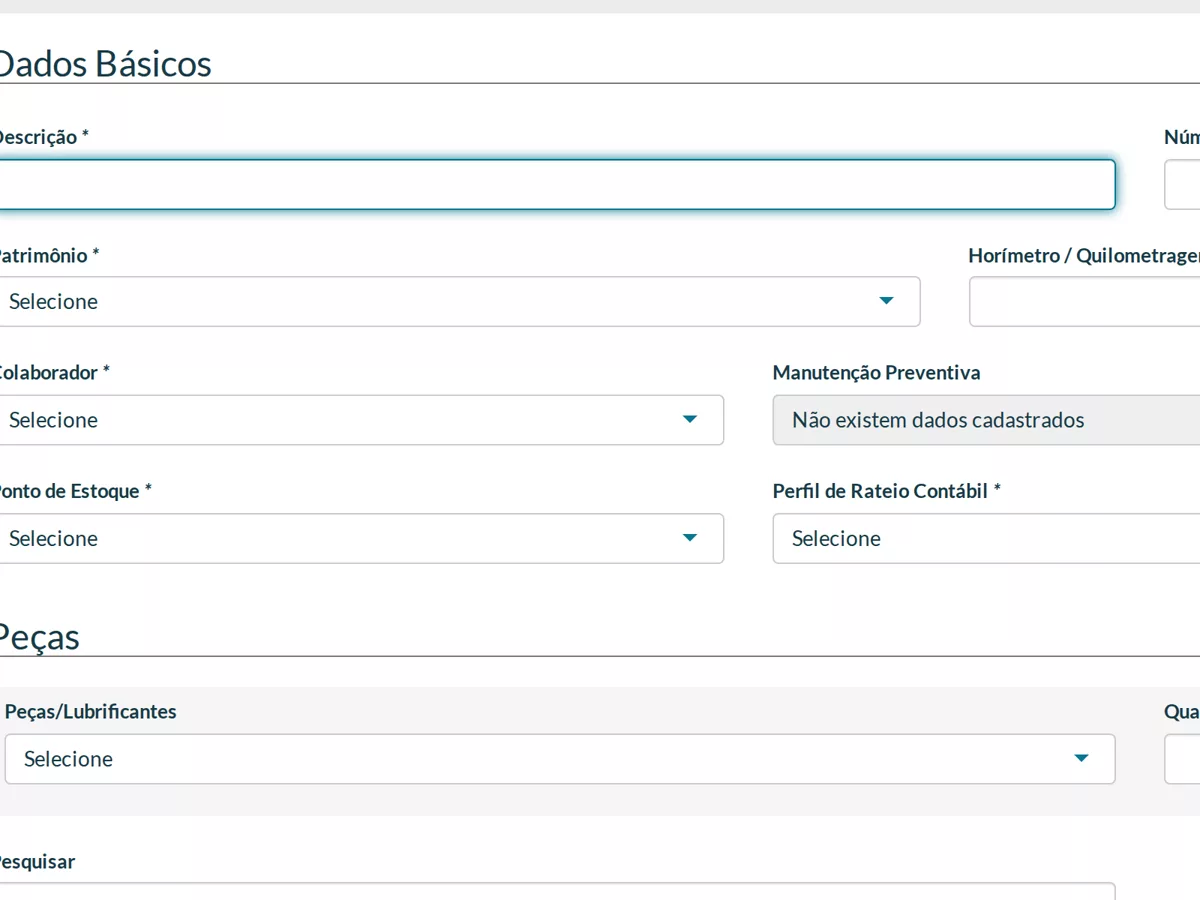The width and height of the screenshot is (1200, 900).
Task: Click the "Manutenção Preventiva" label
Action: 877,373
